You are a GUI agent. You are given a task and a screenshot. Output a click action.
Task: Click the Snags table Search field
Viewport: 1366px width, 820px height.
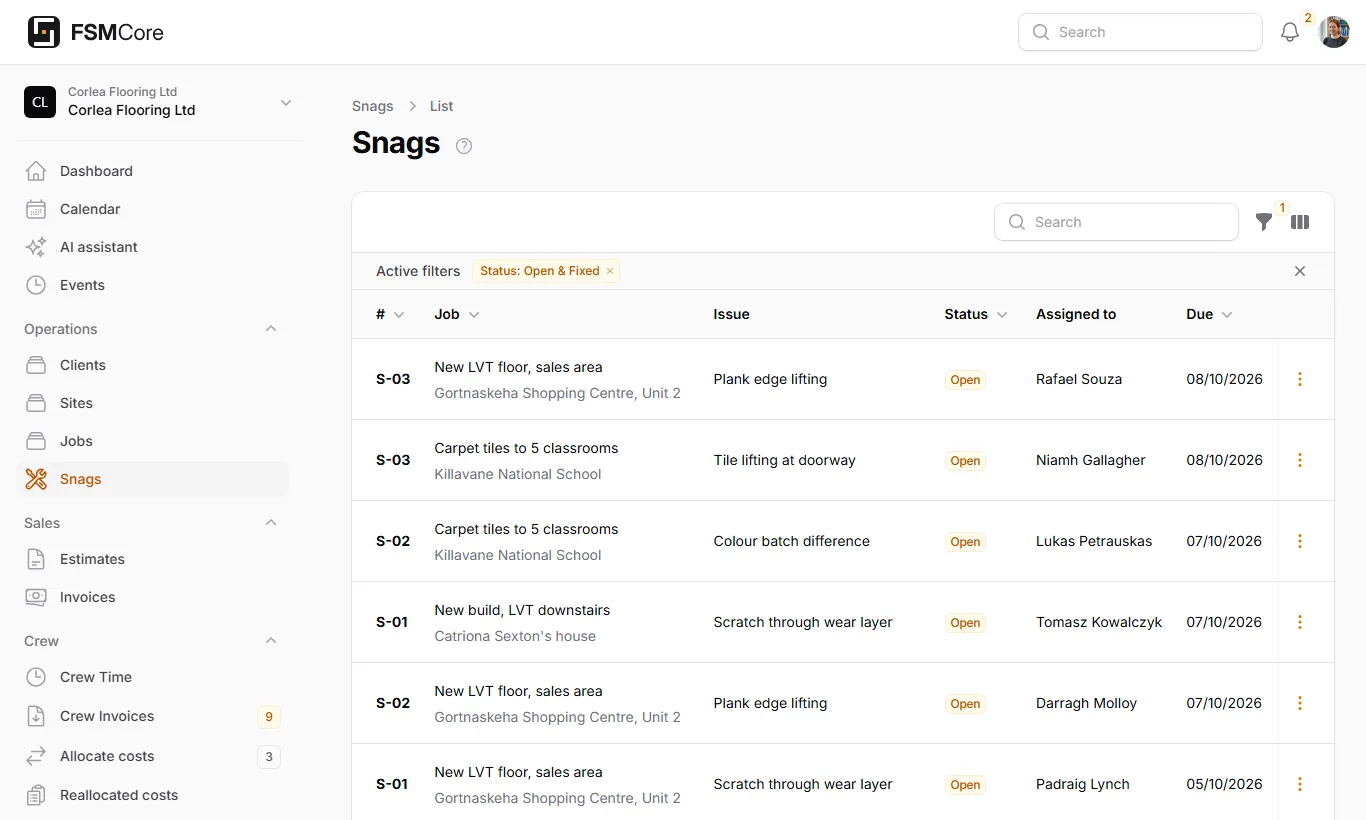click(x=1116, y=222)
